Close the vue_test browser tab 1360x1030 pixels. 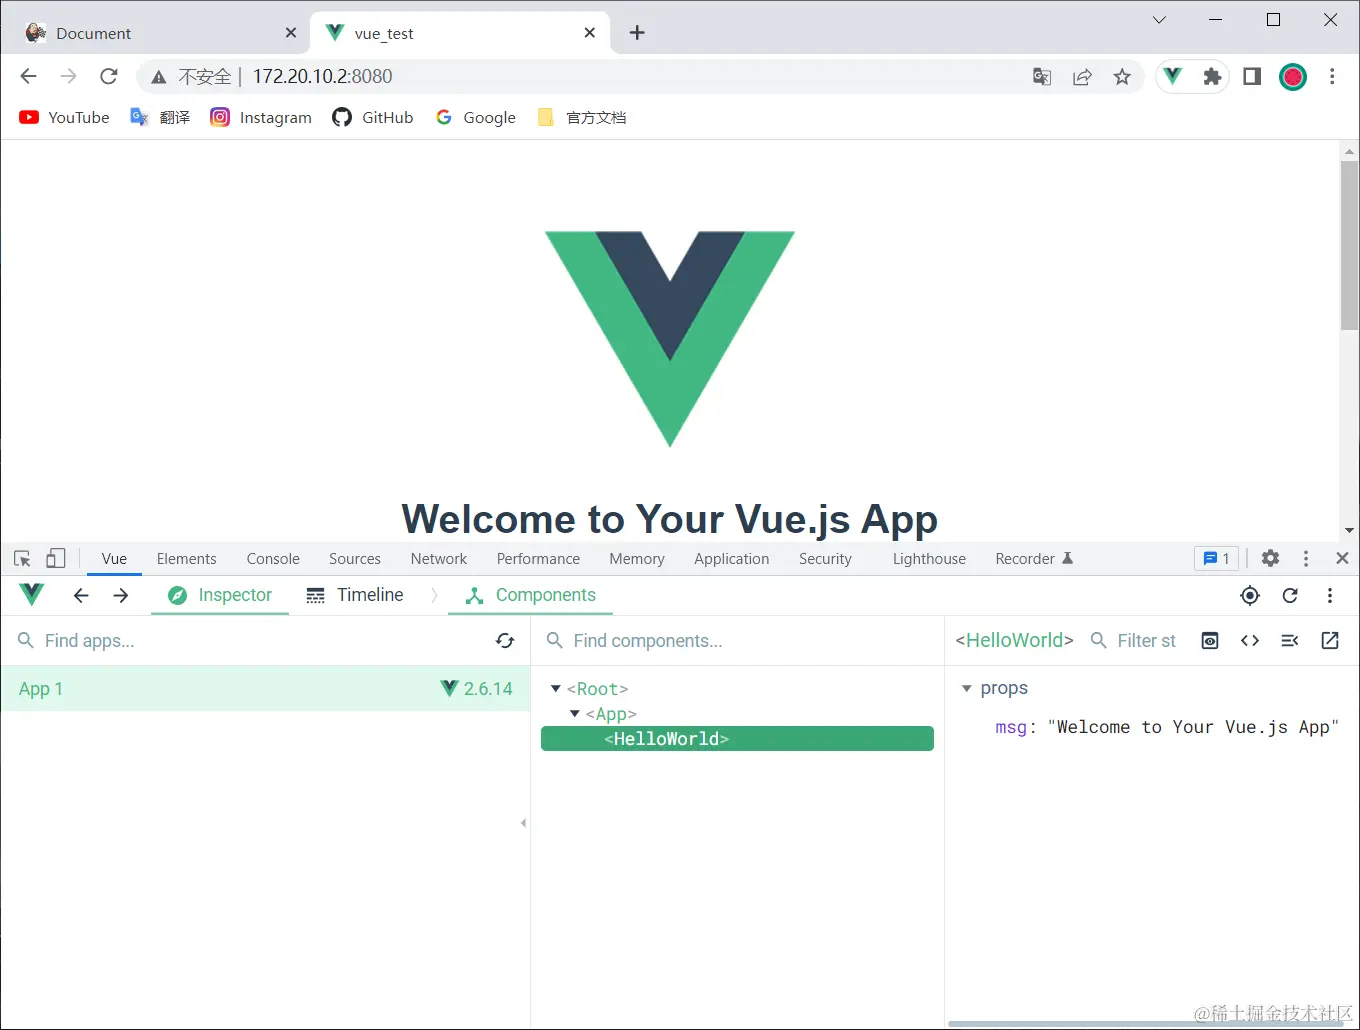point(590,33)
